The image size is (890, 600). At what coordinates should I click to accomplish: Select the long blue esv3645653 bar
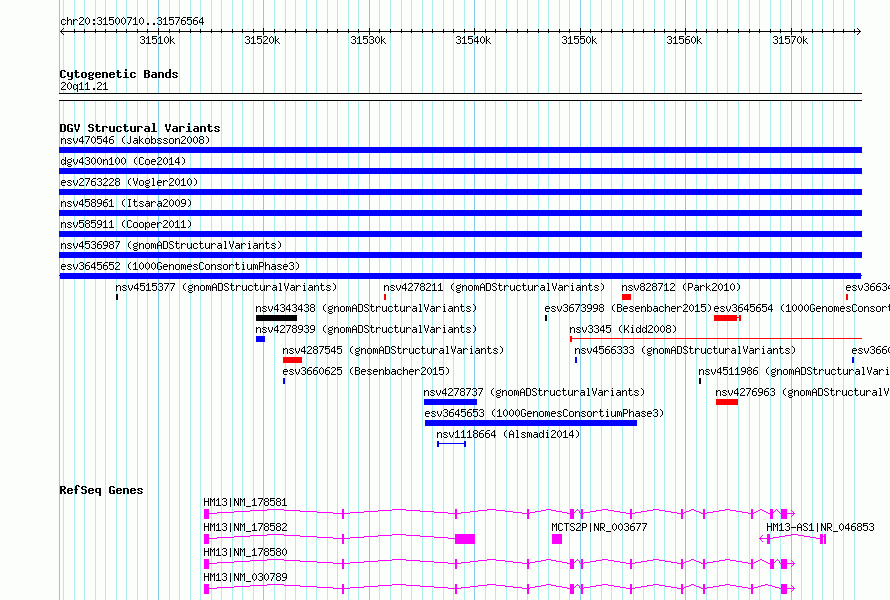[531, 423]
